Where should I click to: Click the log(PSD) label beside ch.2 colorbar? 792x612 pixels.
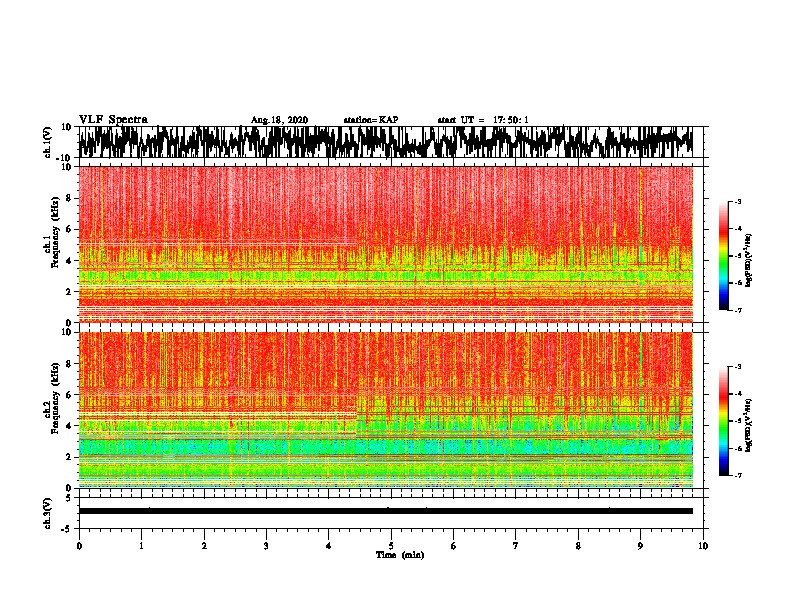coord(749,425)
